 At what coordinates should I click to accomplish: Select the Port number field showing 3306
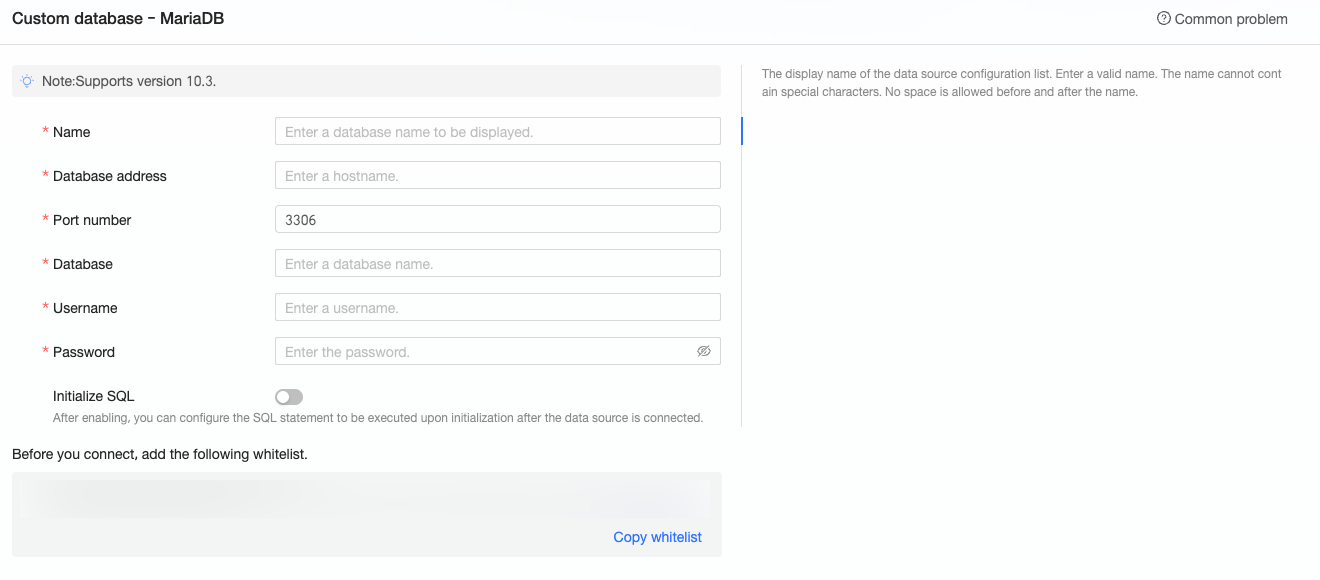pyautogui.click(x=497, y=219)
